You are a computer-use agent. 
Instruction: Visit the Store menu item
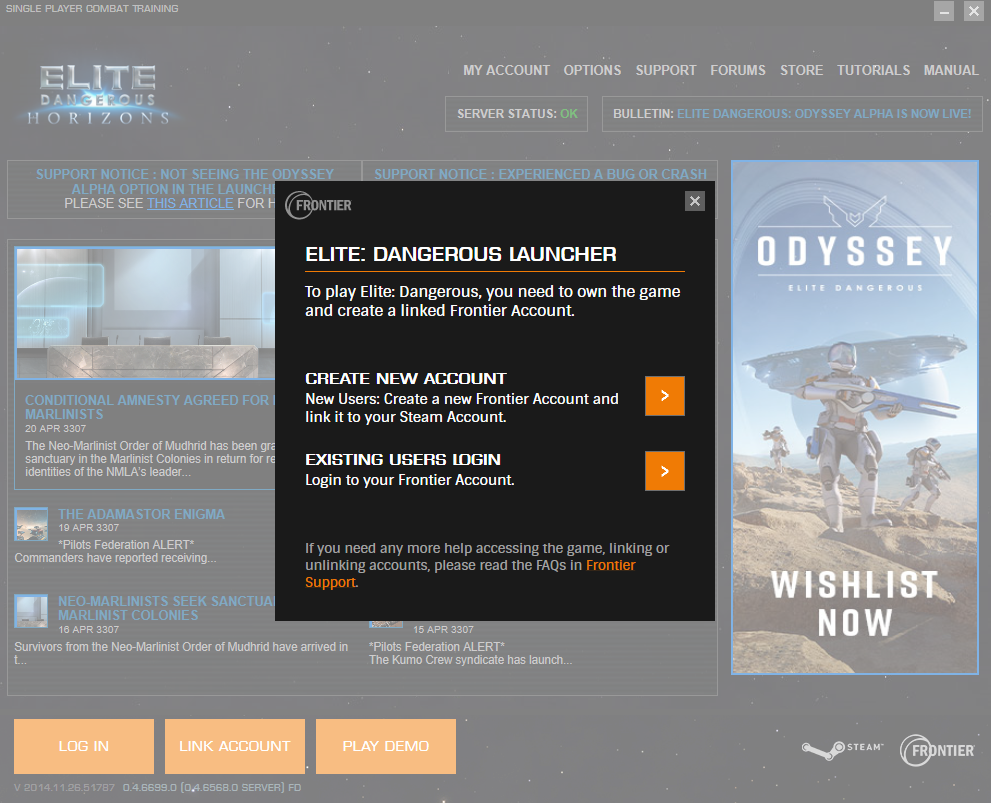coord(801,70)
